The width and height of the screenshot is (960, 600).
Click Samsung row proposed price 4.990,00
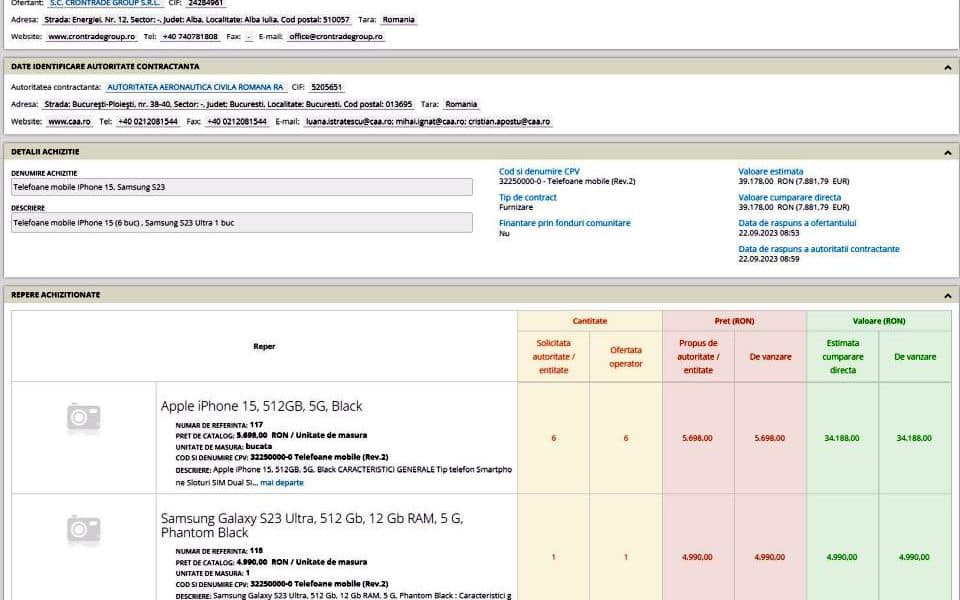point(697,557)
